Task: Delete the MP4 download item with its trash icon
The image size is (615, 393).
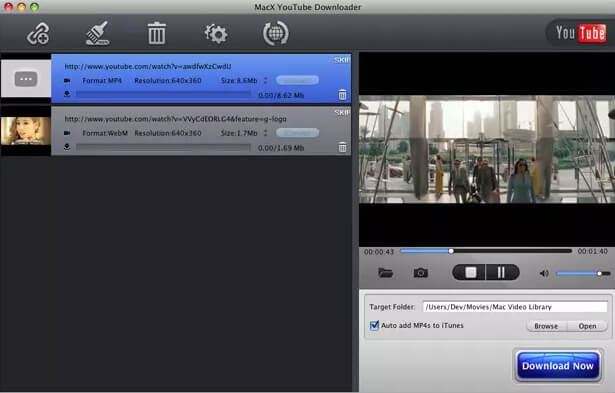Action: (x=342, y=95)
